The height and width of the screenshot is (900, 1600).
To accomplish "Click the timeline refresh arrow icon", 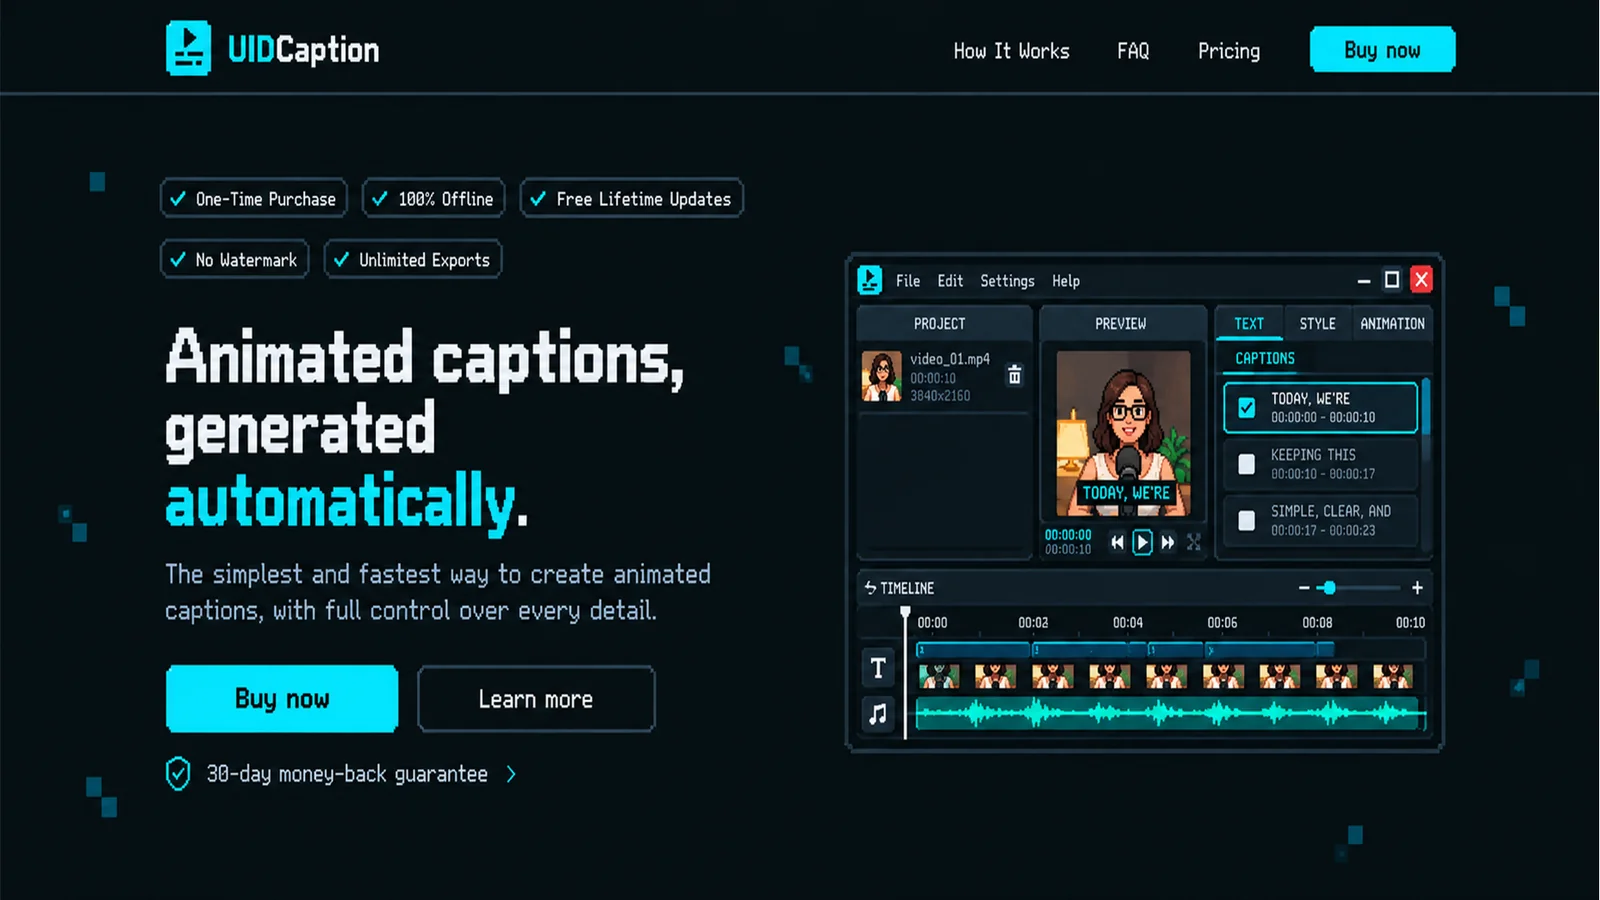I will (x=870, y=588).
